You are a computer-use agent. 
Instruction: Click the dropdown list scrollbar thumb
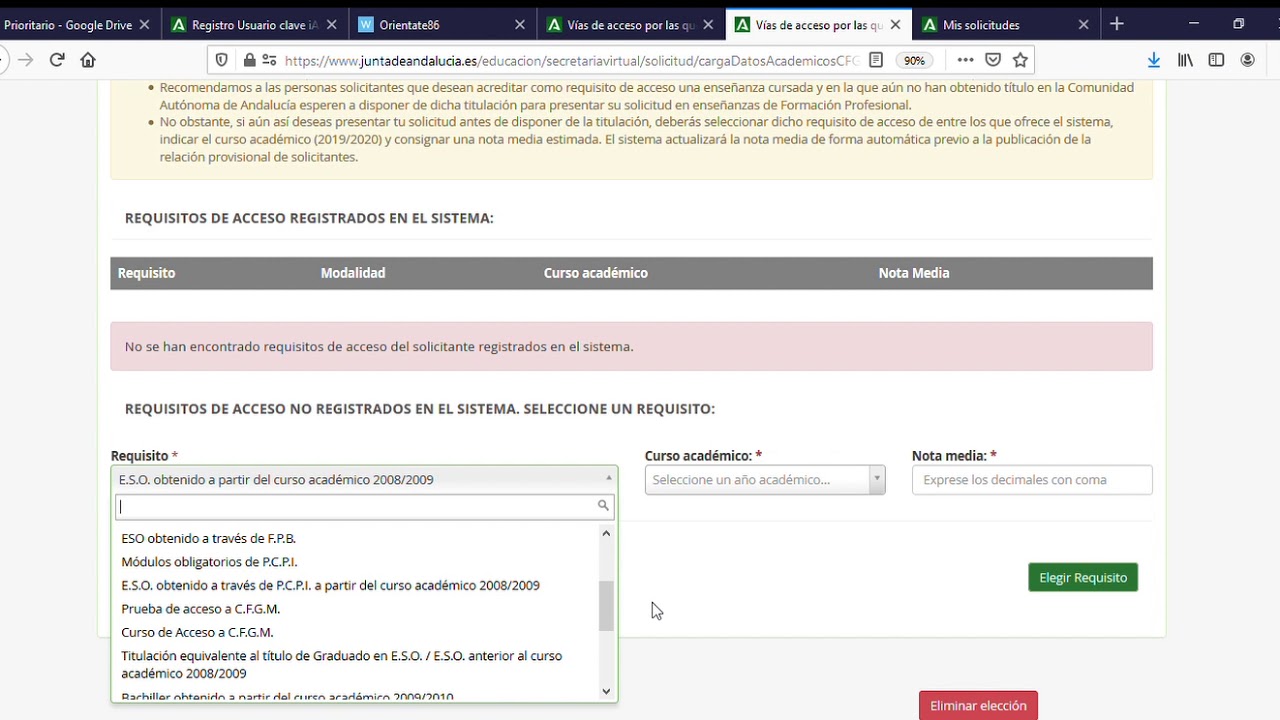[x=606, y=606]
